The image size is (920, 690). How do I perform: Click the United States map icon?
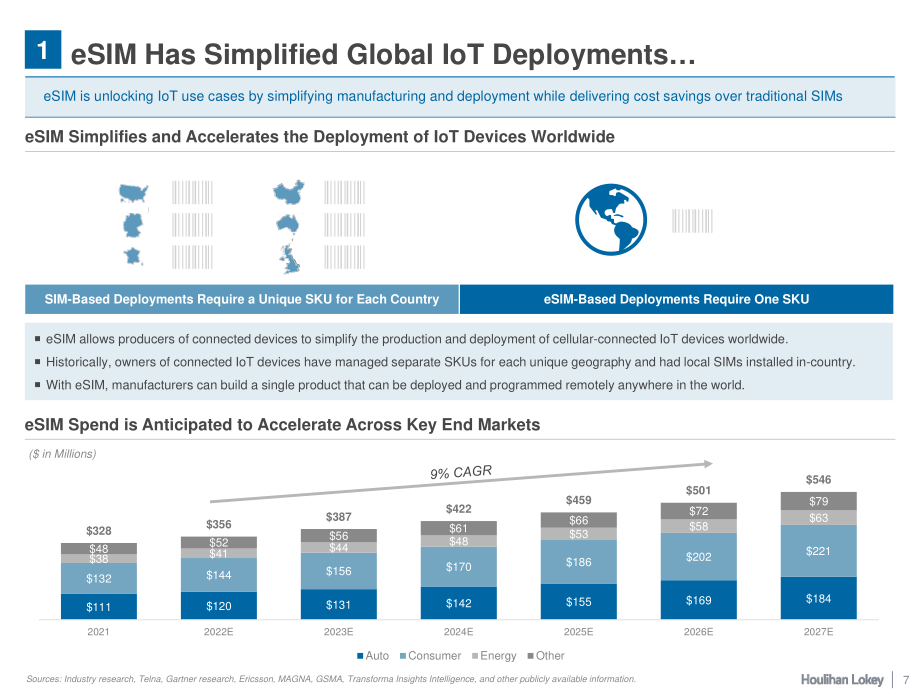pos(133,193)
